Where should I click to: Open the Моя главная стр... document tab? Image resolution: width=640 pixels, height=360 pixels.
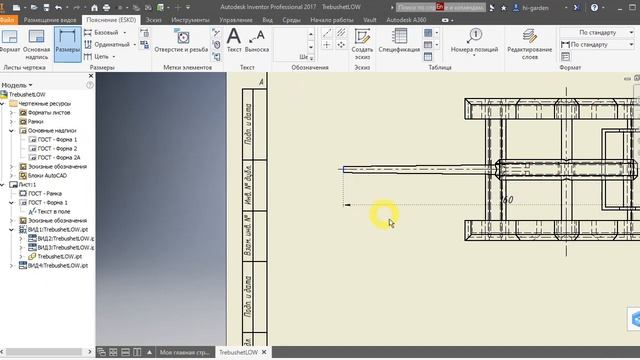coord(184,352)
